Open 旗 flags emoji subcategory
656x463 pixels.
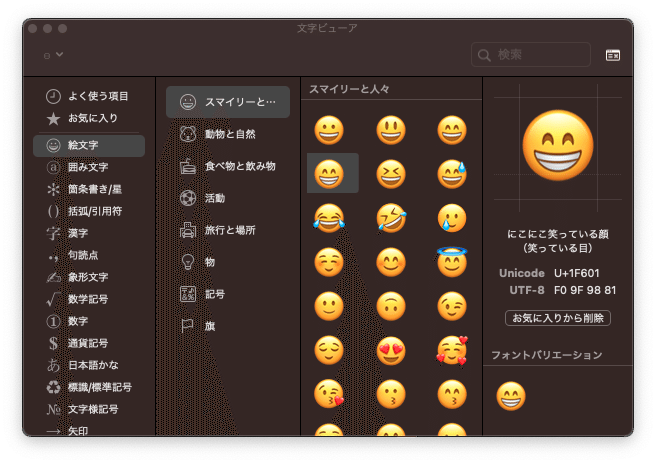[x=228, y=326]
